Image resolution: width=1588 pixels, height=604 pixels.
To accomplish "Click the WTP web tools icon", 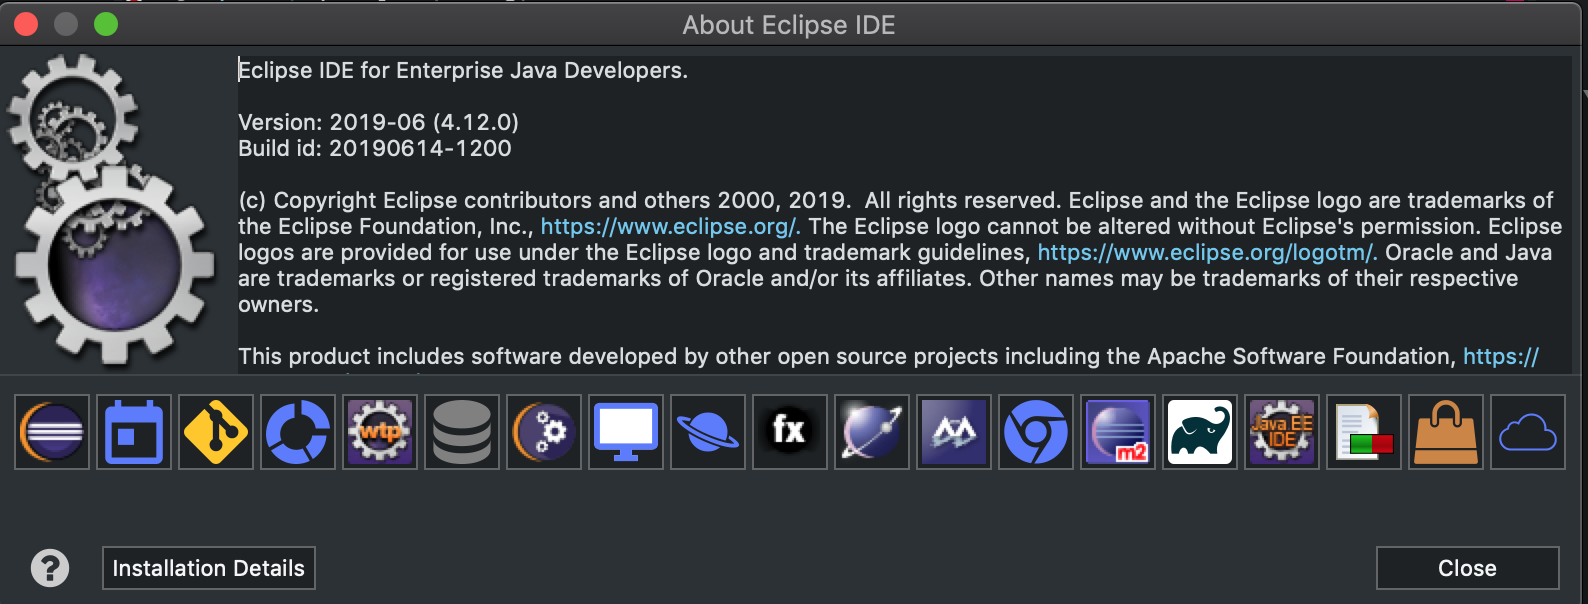I will click(380, 432).
